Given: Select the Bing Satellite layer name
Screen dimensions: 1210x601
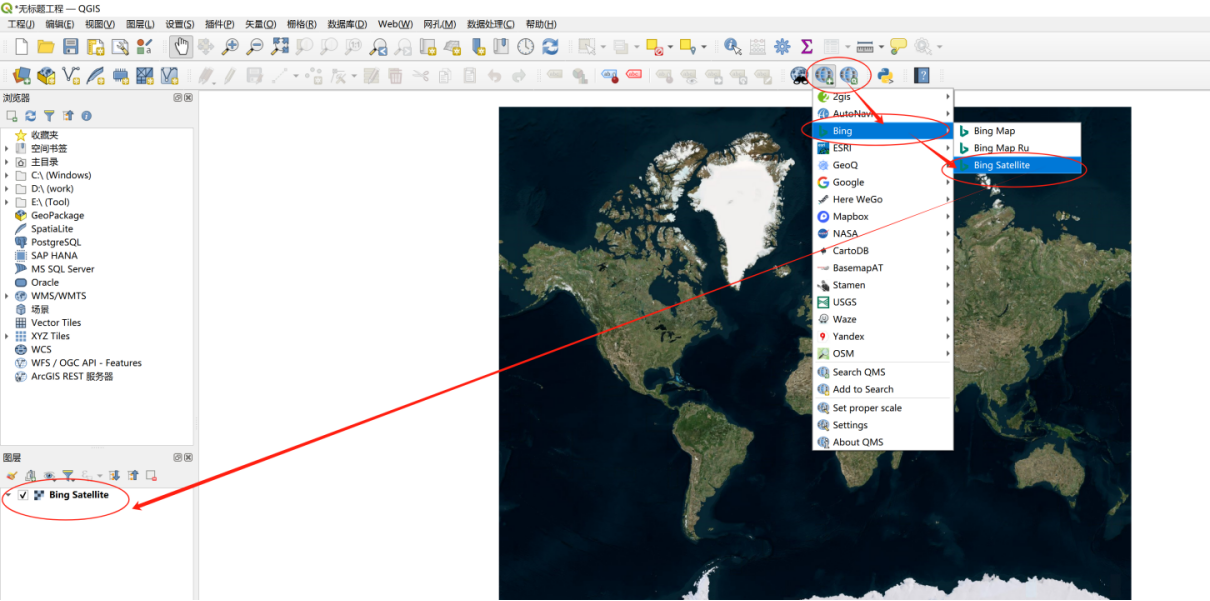Looking at the screenshot, I should (x=79, y=495).
